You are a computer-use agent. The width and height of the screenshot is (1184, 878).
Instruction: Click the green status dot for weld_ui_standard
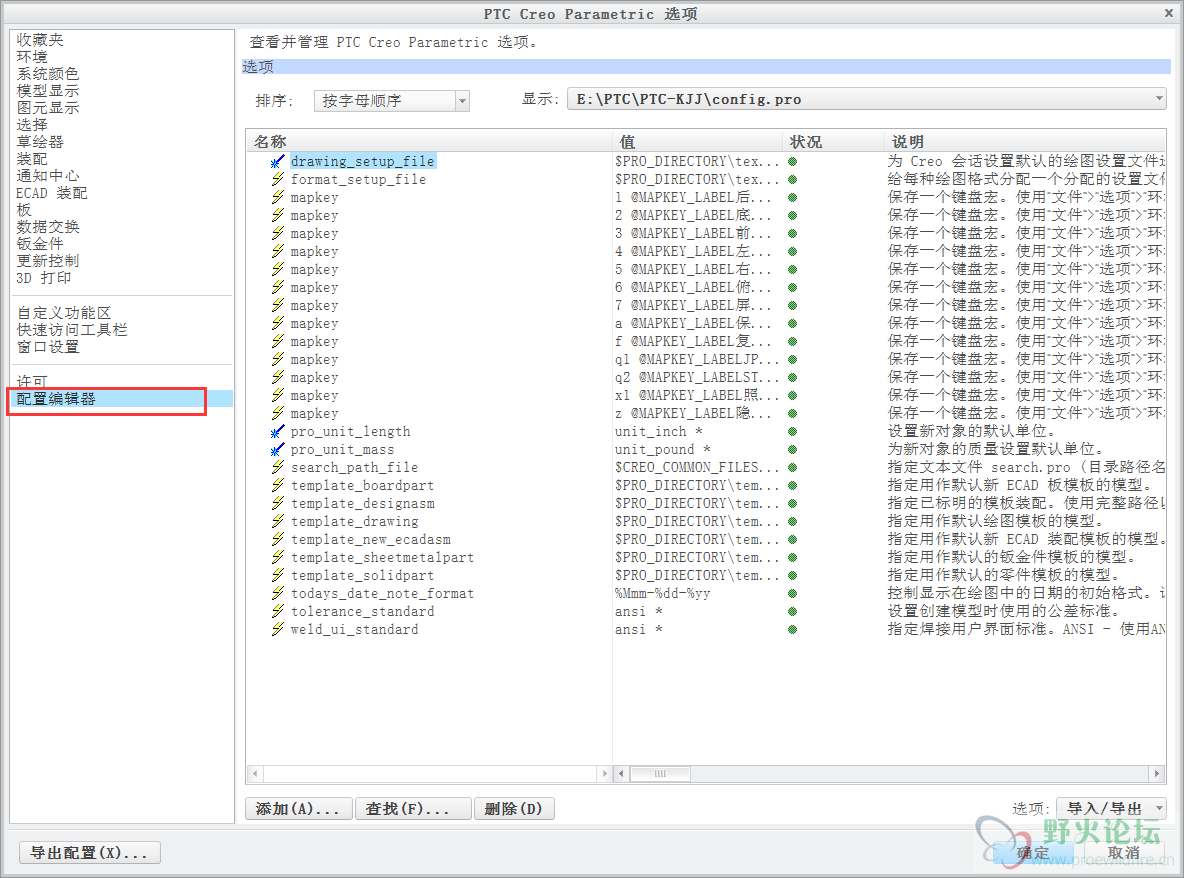click(793, 630)
